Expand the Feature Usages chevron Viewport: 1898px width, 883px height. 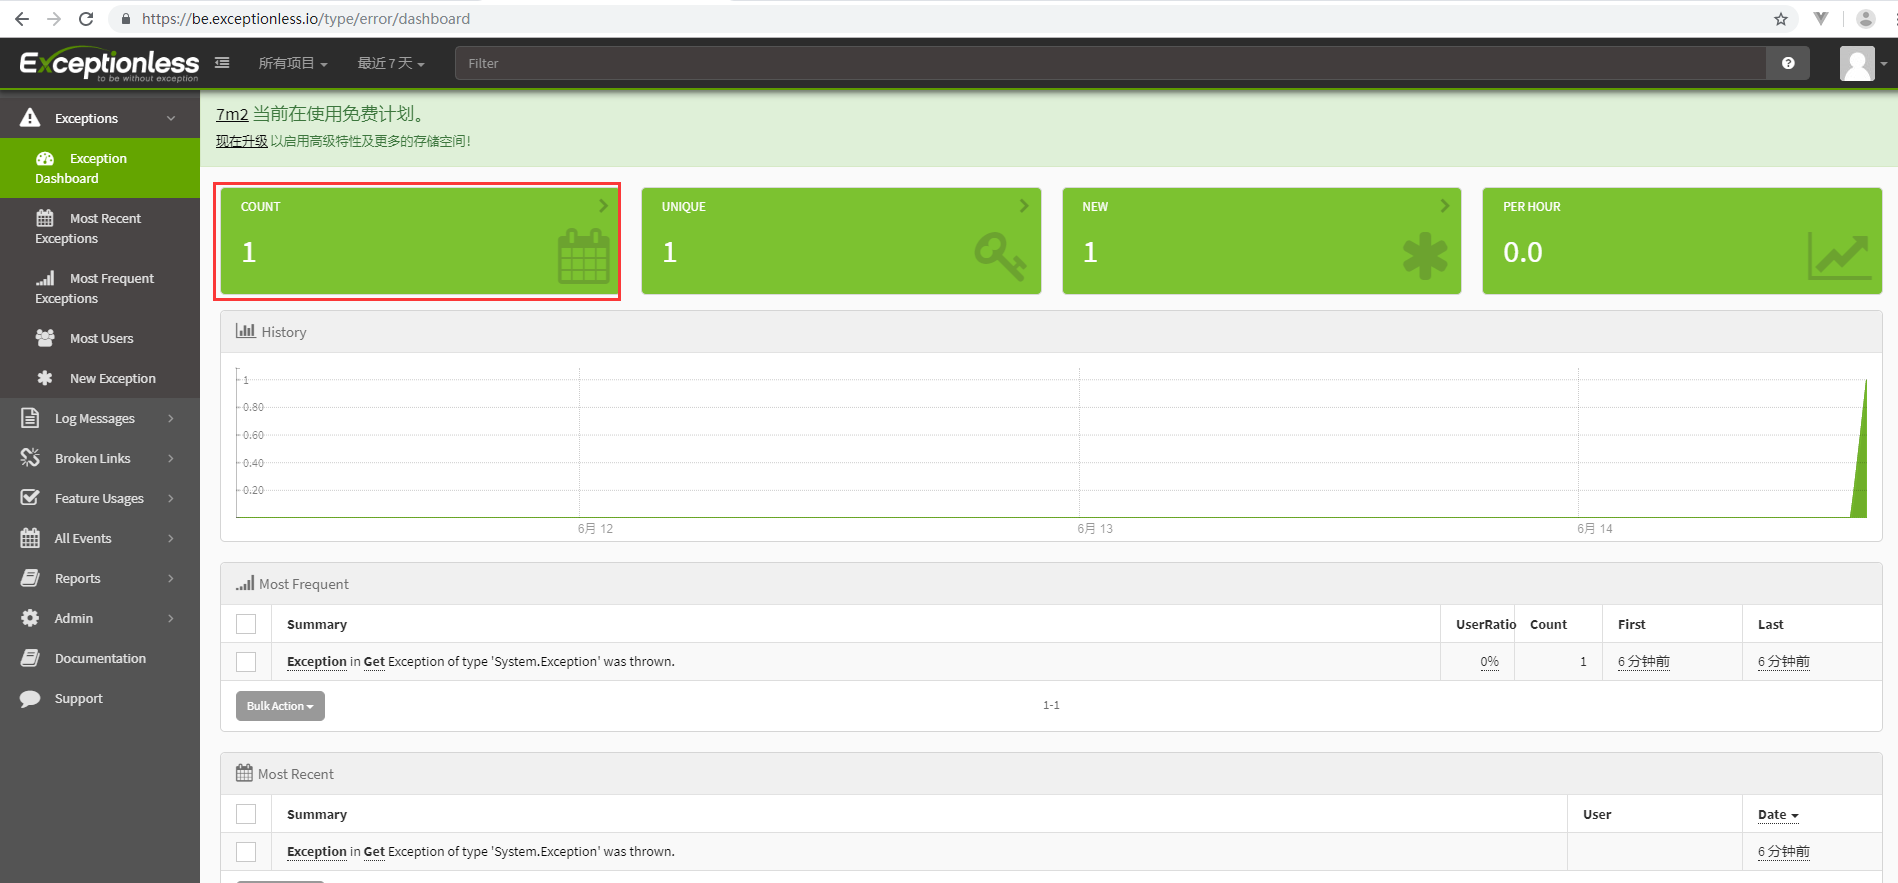coord(171,498)
